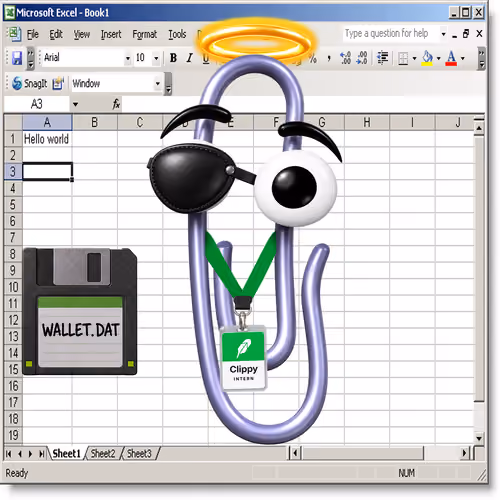This screenshot has height=500, width=500.
Task: Click the red Font Color icon
Action: [x=451, y=58]
